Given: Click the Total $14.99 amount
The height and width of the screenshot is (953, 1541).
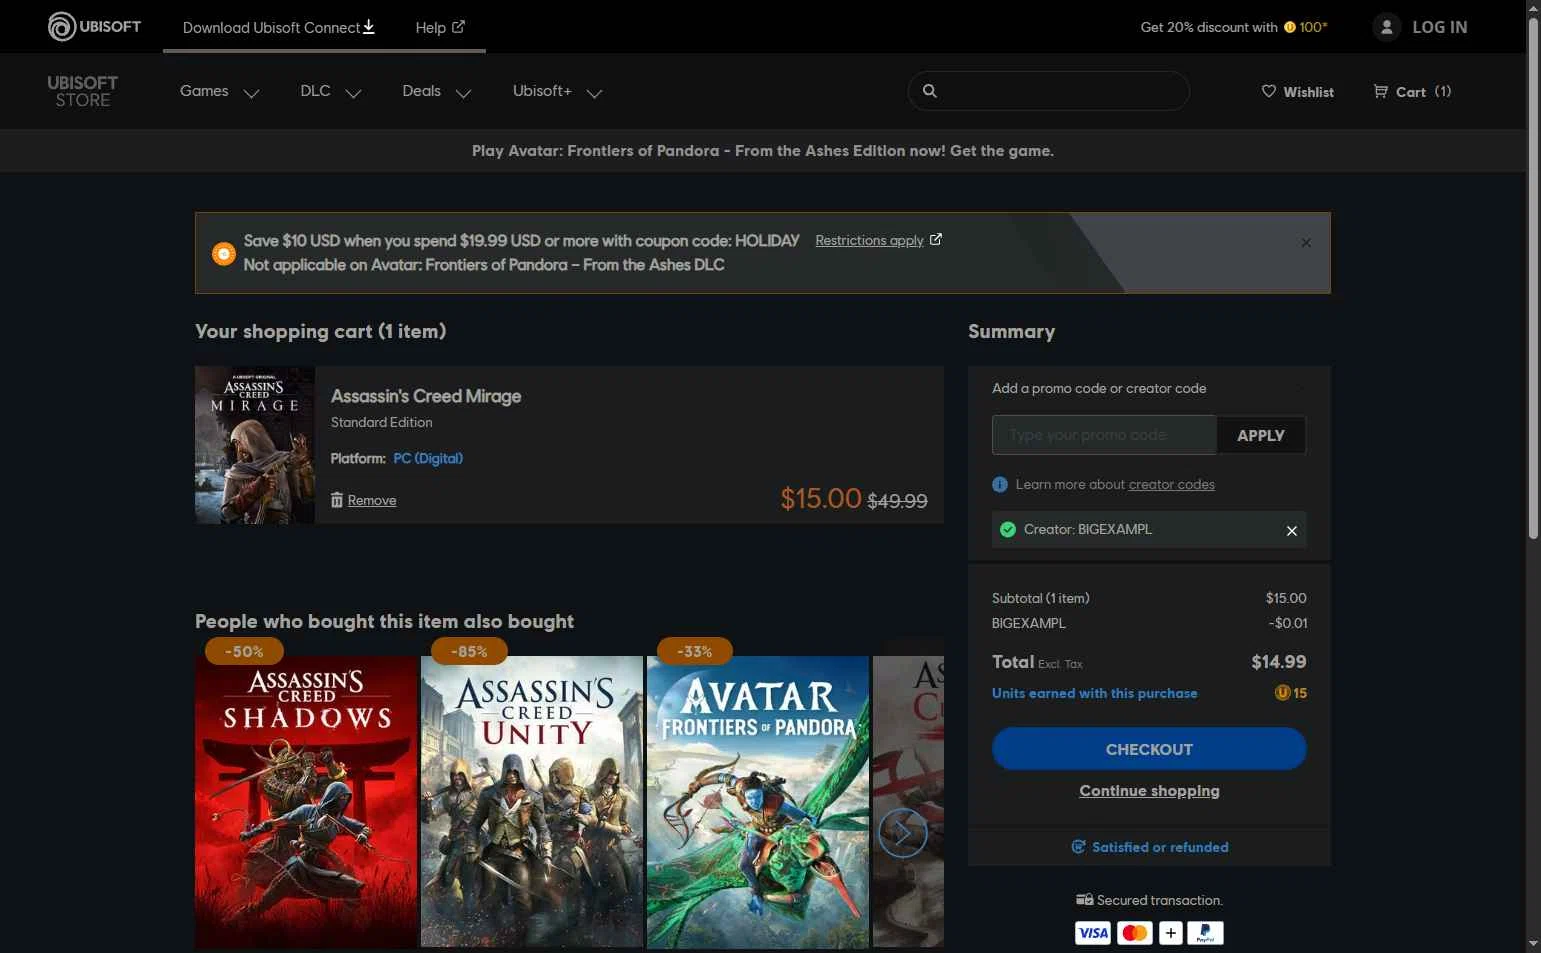Looking at the screenshot, I should (1279, 662).
